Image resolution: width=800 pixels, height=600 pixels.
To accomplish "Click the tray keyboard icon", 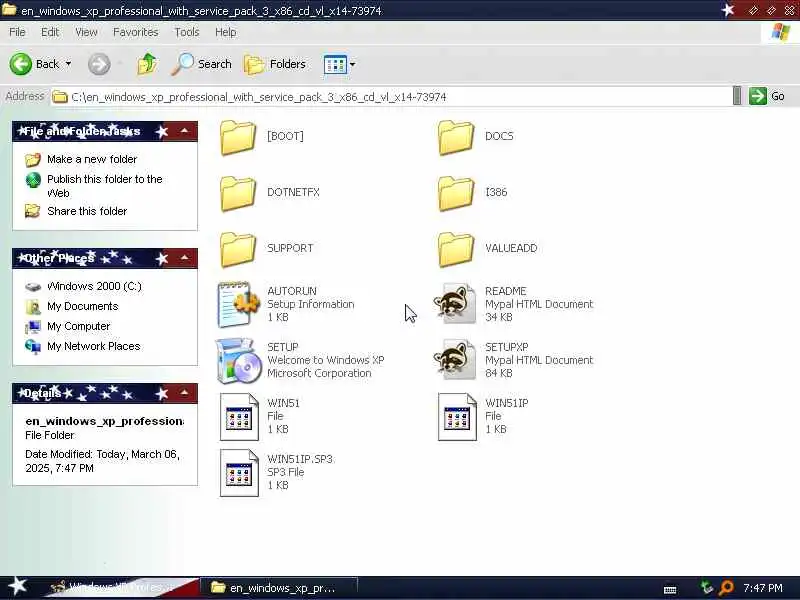I will click(670, 590).
